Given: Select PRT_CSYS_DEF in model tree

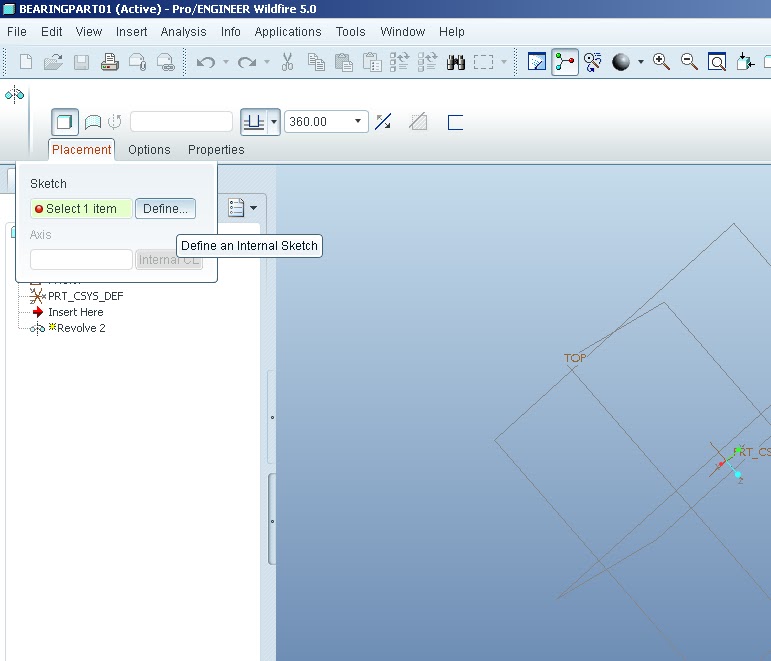Looking at the screenshot, I should coord(86,296).
